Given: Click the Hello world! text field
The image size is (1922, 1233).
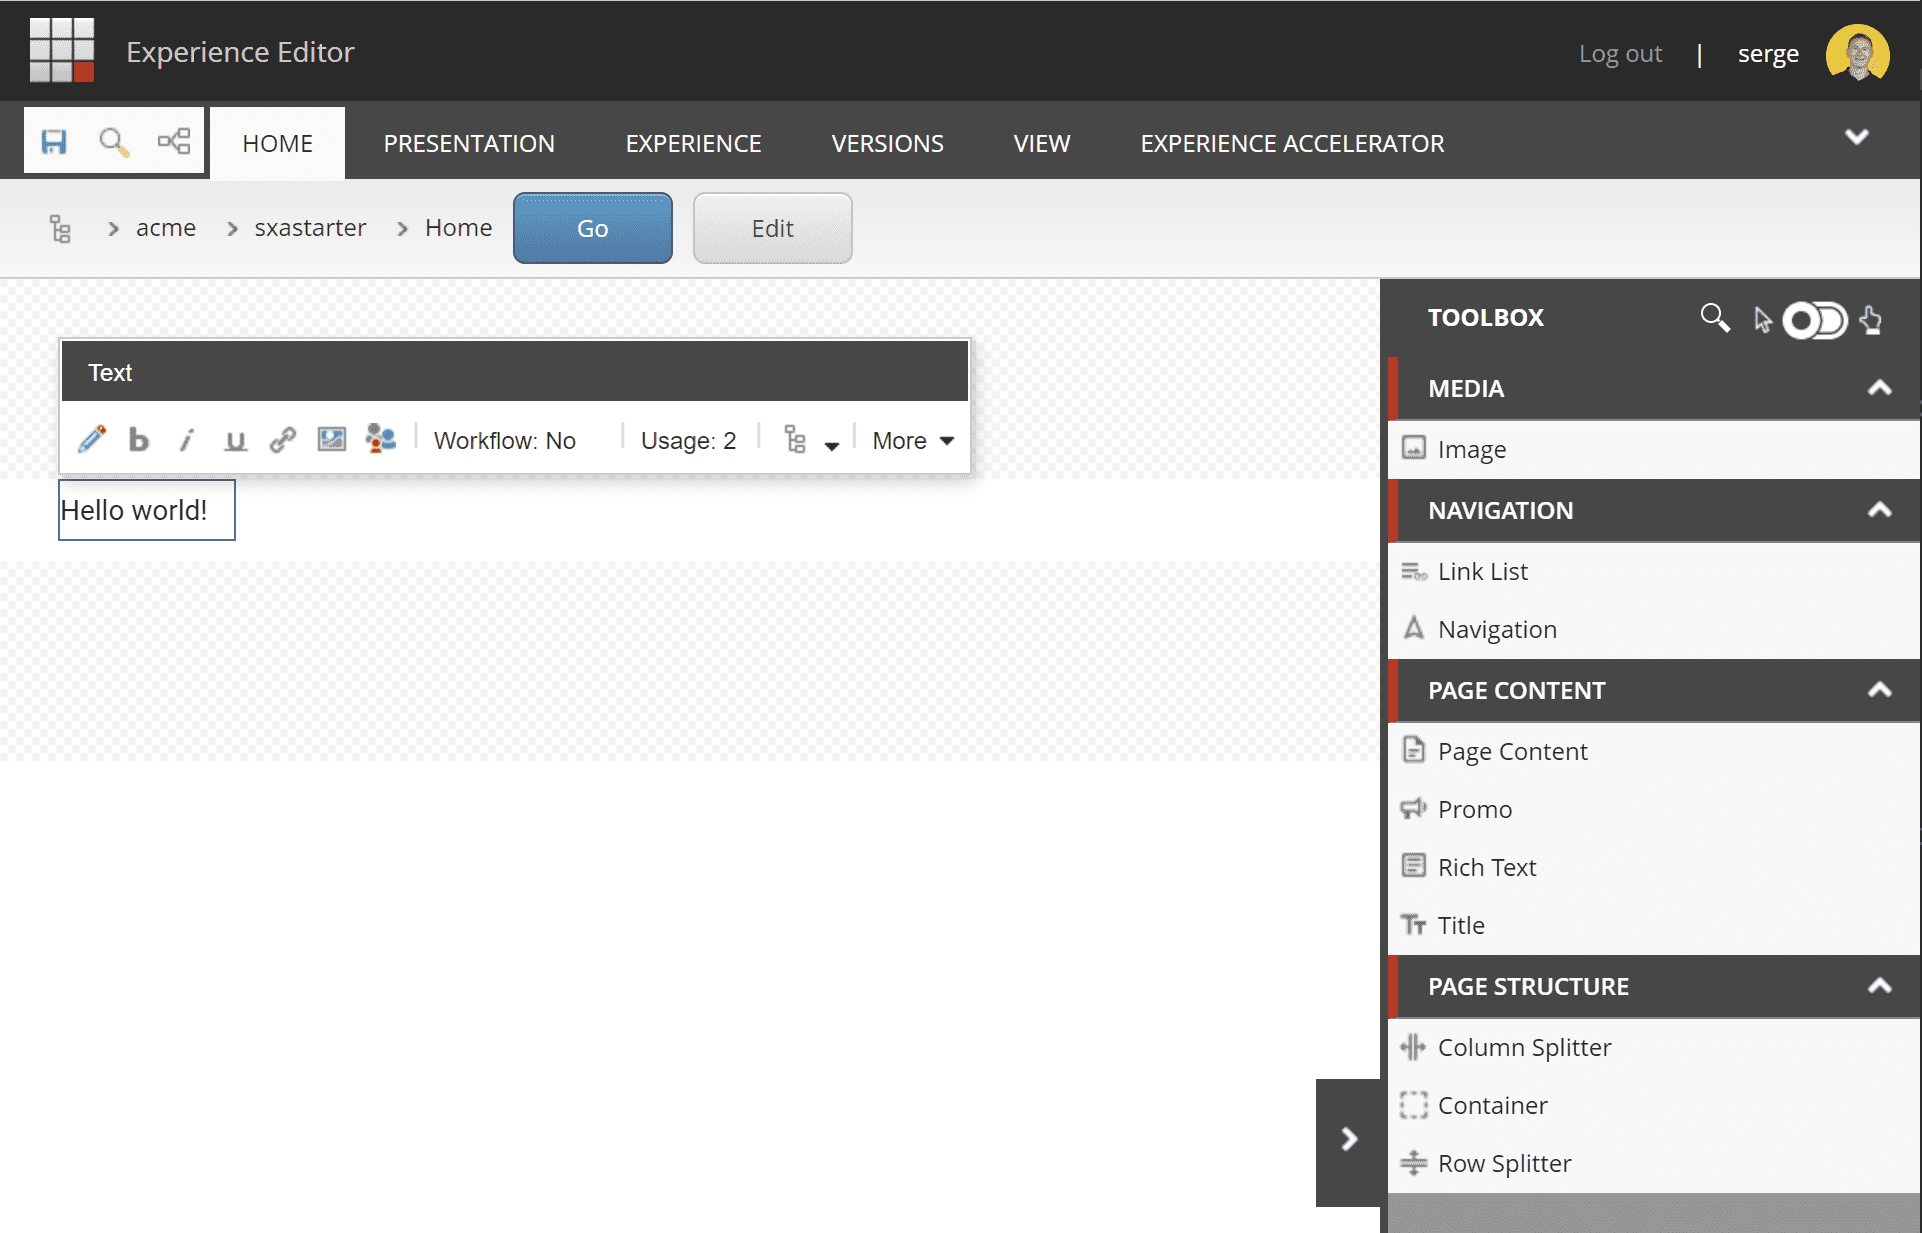Looking at the screenshot, I should pos(146,510).
